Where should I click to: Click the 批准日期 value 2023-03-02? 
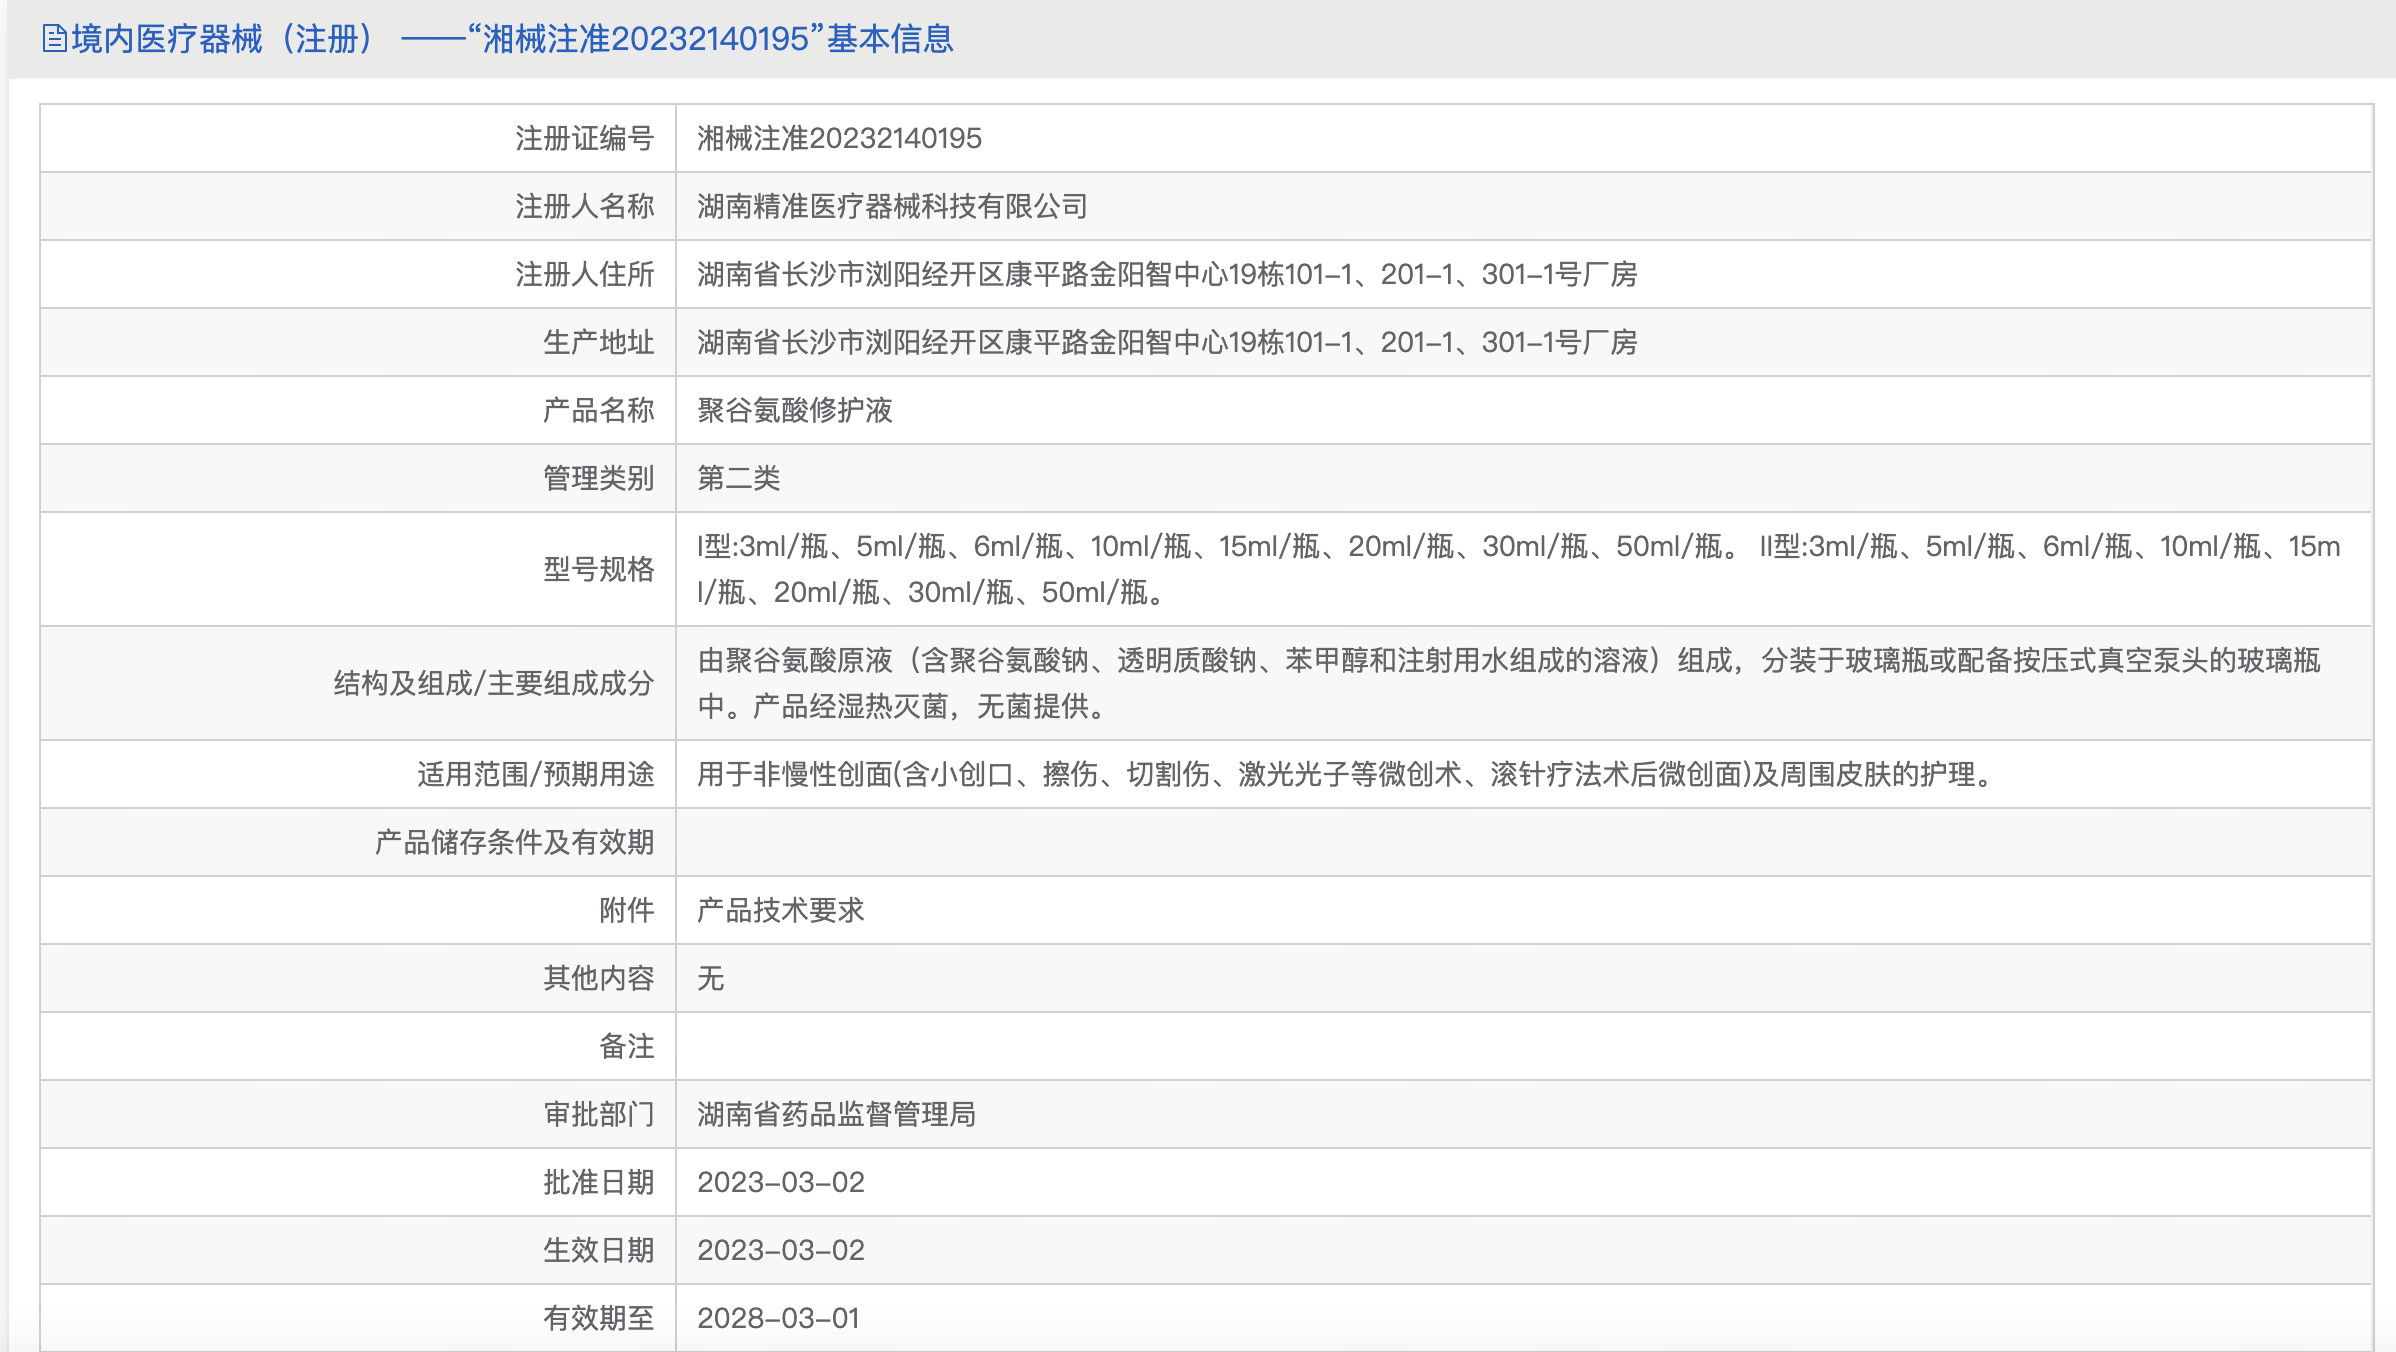[780, 1182]
